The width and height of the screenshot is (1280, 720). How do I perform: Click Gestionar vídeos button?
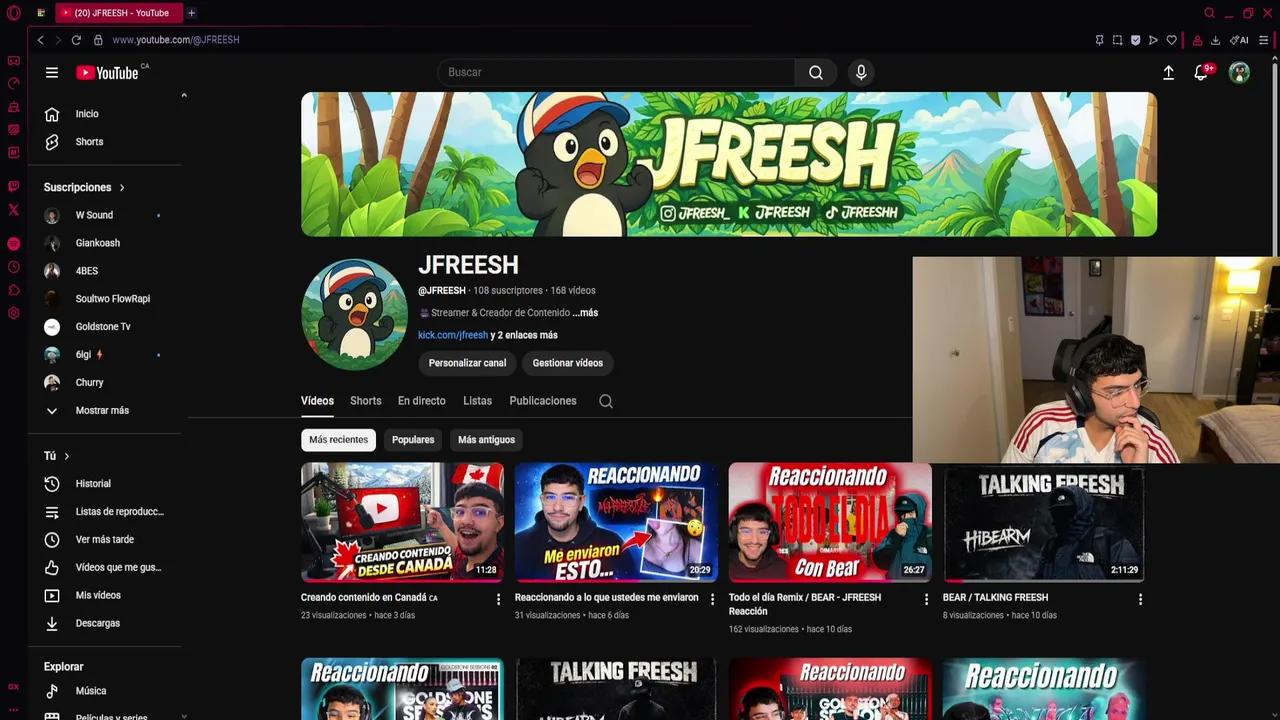(x=567, y=363)
